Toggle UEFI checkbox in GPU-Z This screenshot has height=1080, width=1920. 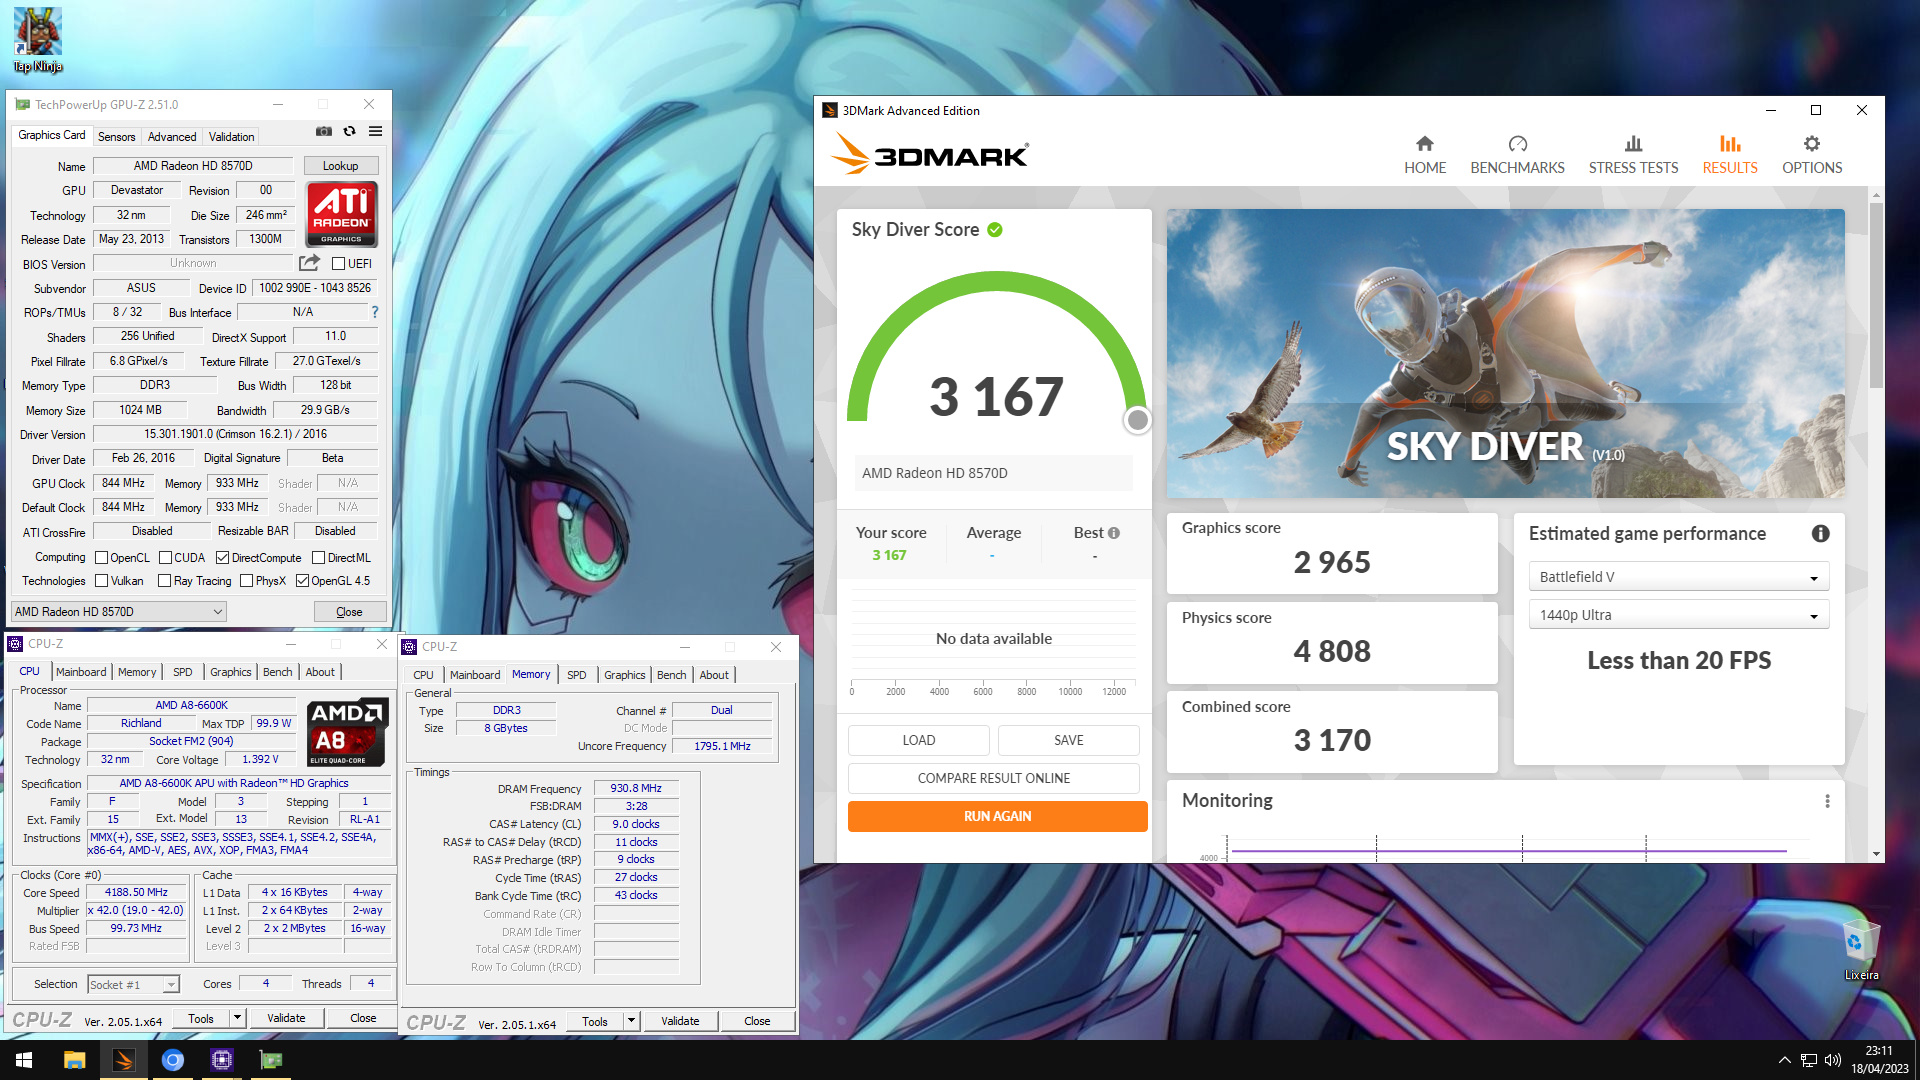338,264
